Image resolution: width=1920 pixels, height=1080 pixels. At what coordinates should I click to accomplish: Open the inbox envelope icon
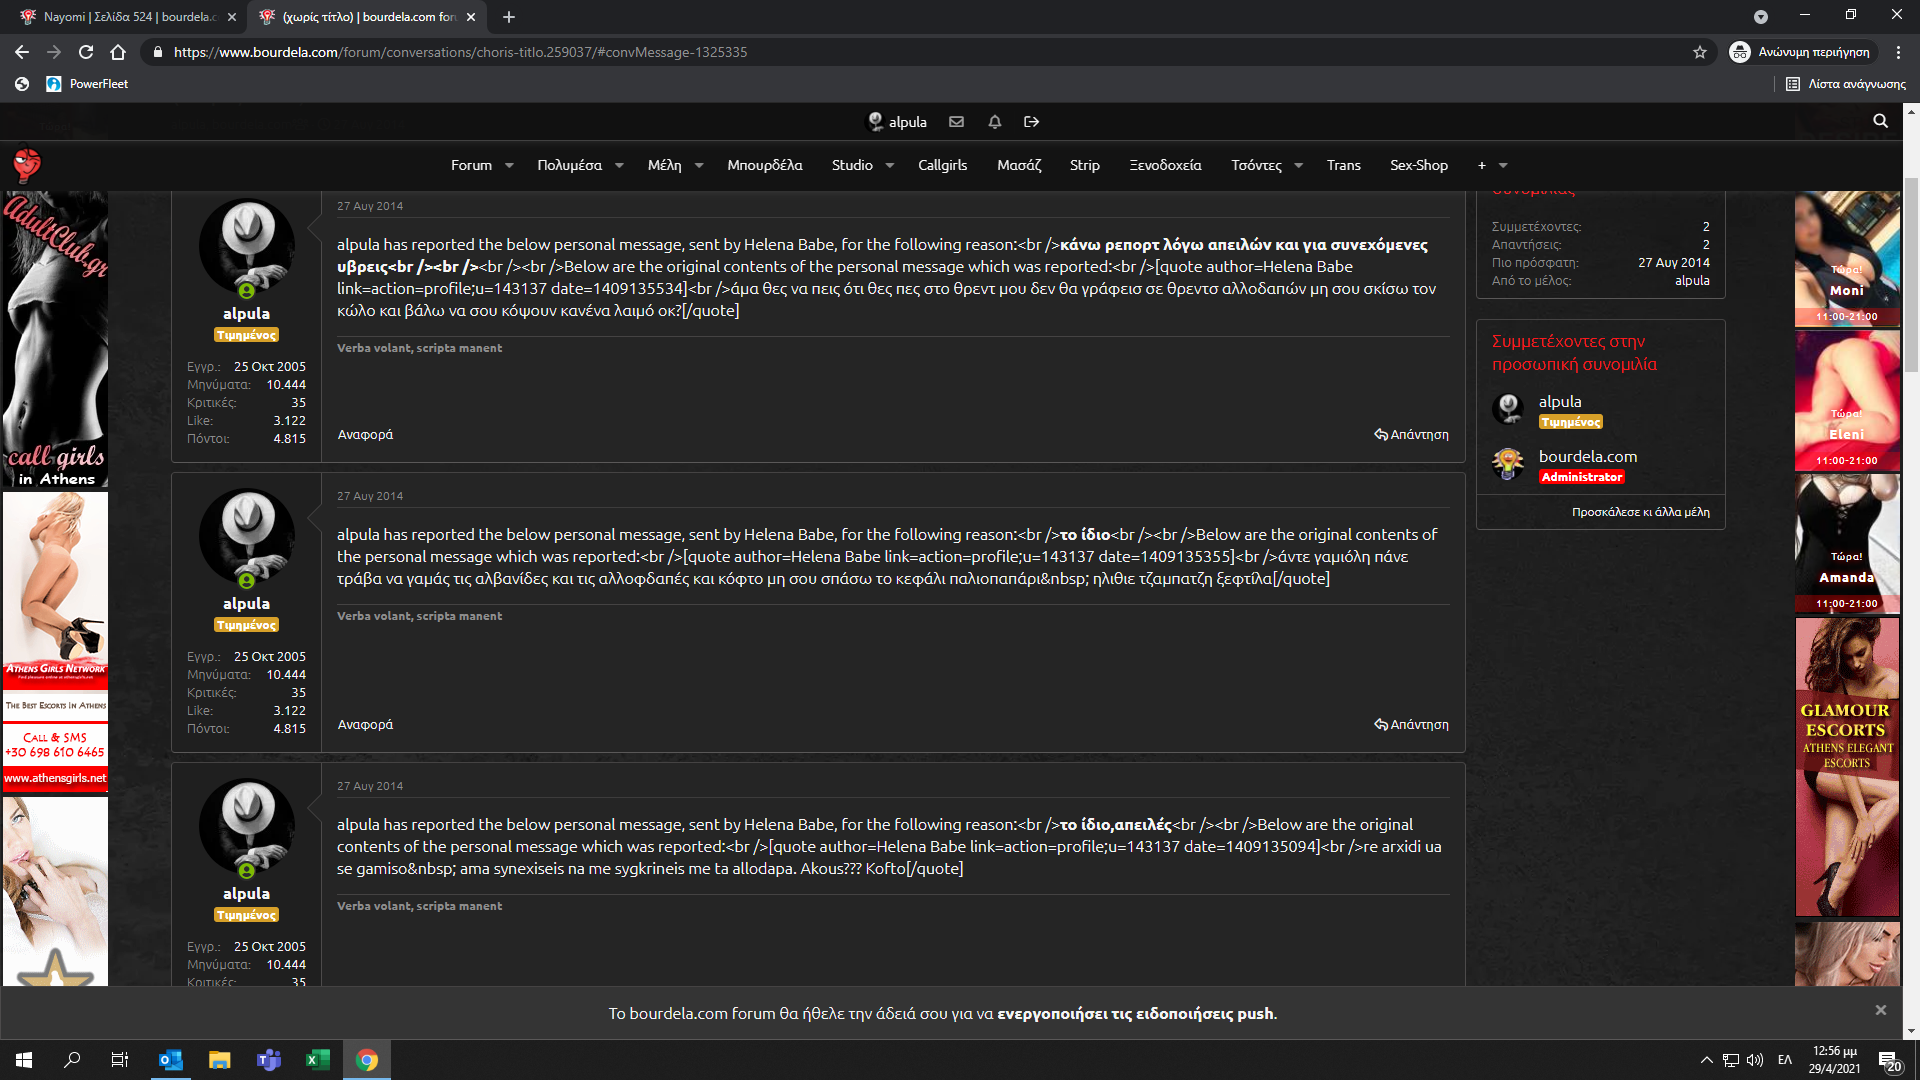coord(956,122)
